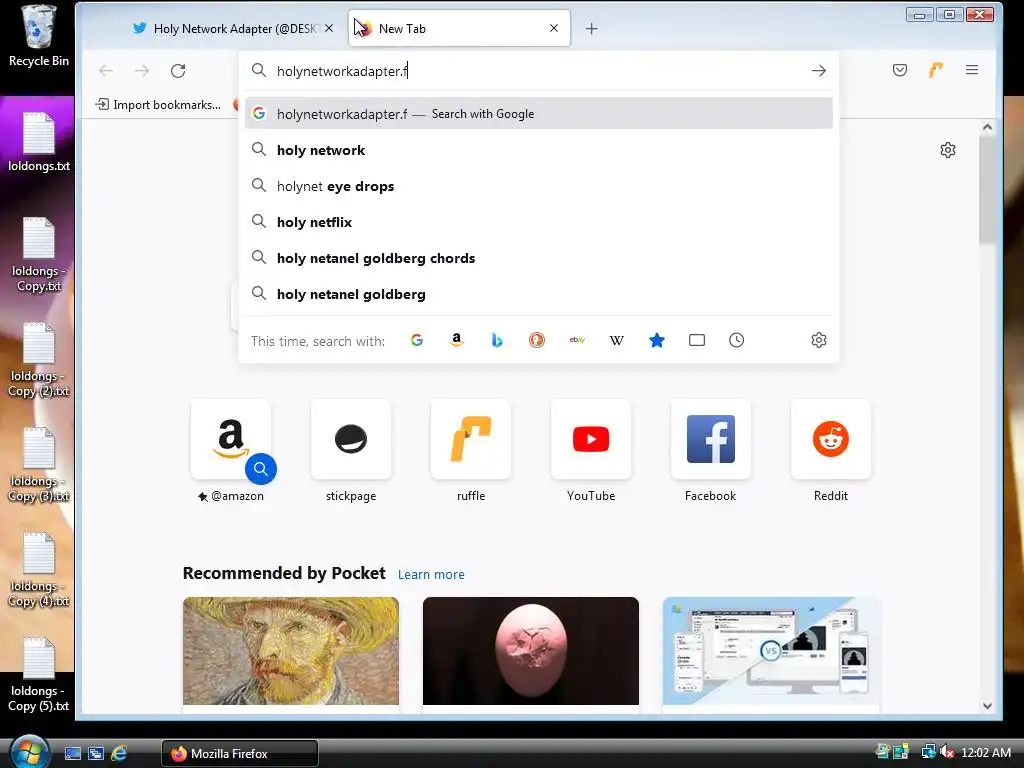Select loldongs - Copy (2).txt file icon

[x=39, y=360]
